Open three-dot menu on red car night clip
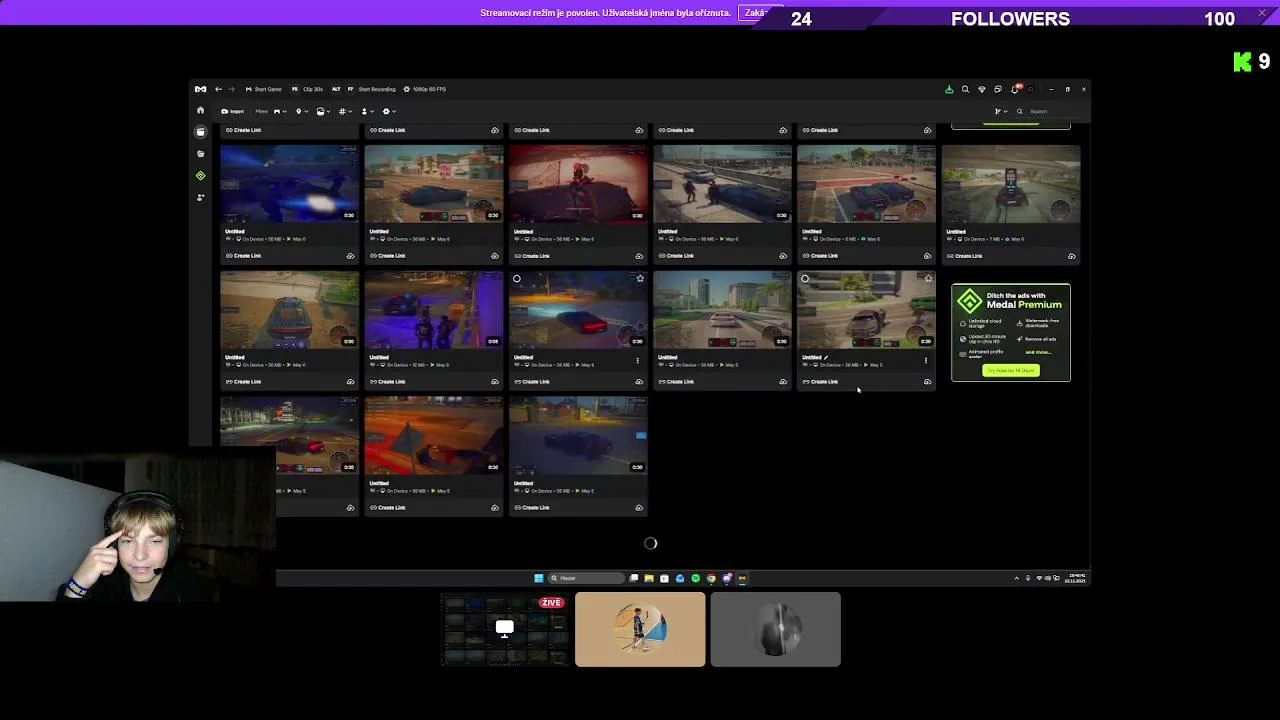Screen dimensions: 1280x720 click(x=638, y=360)
